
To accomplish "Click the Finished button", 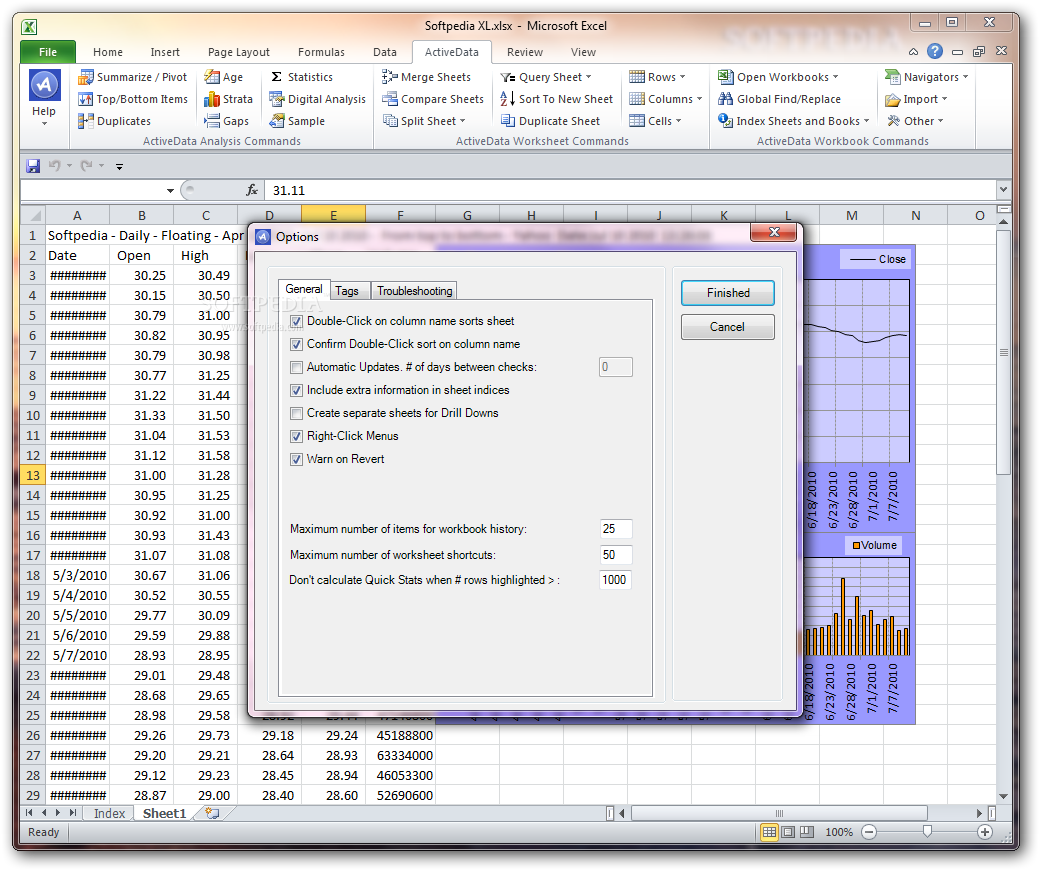I will click(x=728, y=293).
